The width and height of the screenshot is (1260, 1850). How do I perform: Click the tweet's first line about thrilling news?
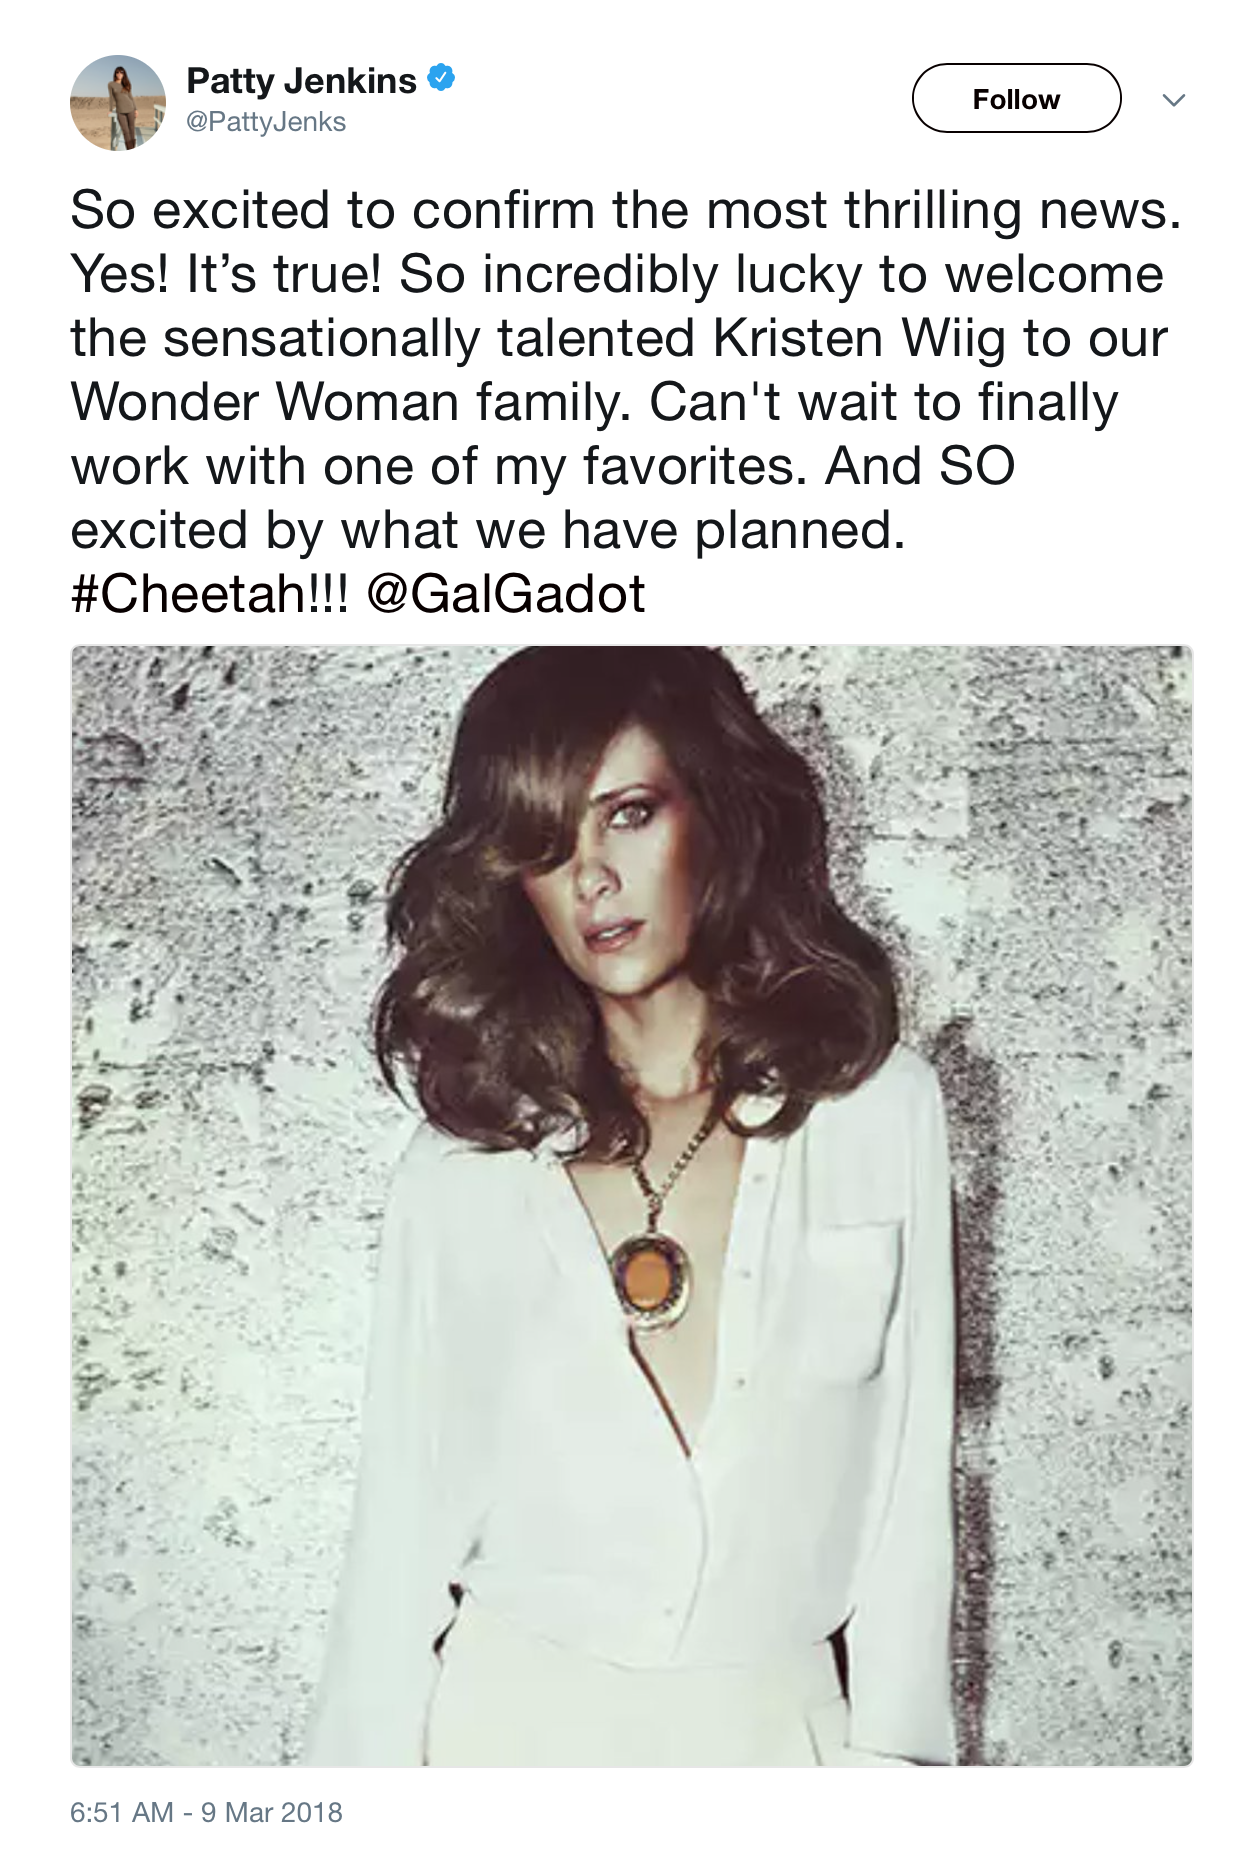[626, 211]
